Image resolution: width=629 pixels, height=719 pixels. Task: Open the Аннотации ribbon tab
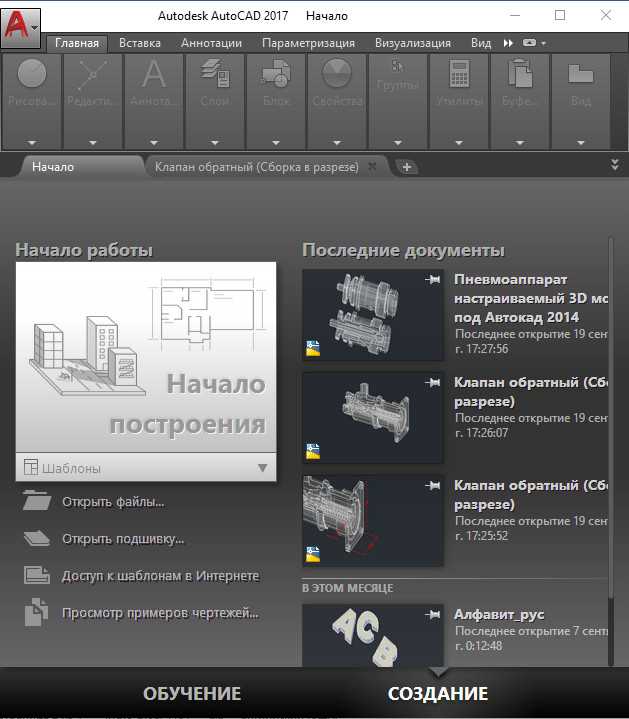pos(211,43)
